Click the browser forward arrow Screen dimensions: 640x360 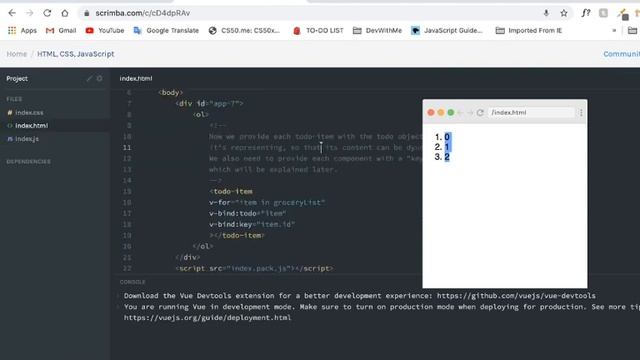click(x=29, y=13)
